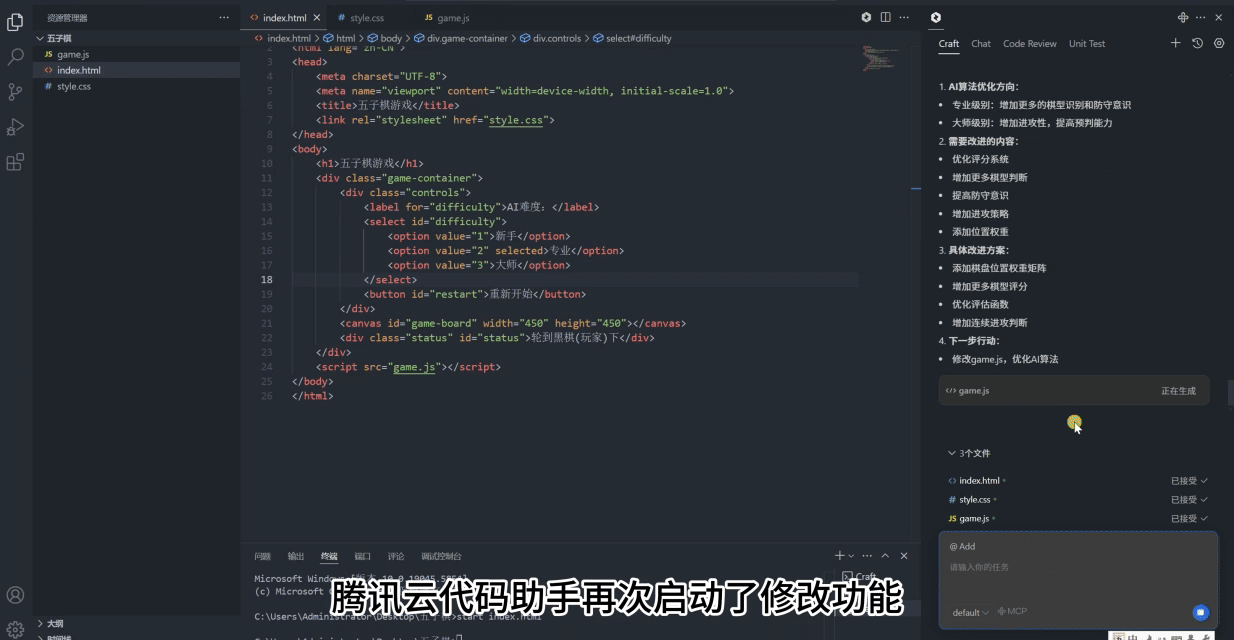The height and width of the screenshot is (640, 1234).
Task: Click the game.js link on line 24
Action: (415, 367)
